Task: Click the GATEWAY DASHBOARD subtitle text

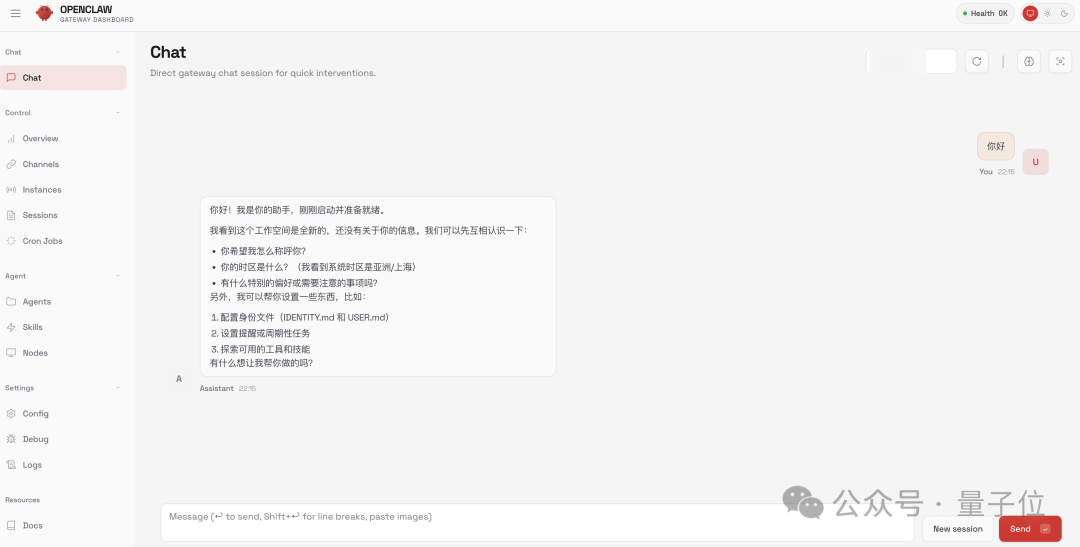Action: pos(96,20)
